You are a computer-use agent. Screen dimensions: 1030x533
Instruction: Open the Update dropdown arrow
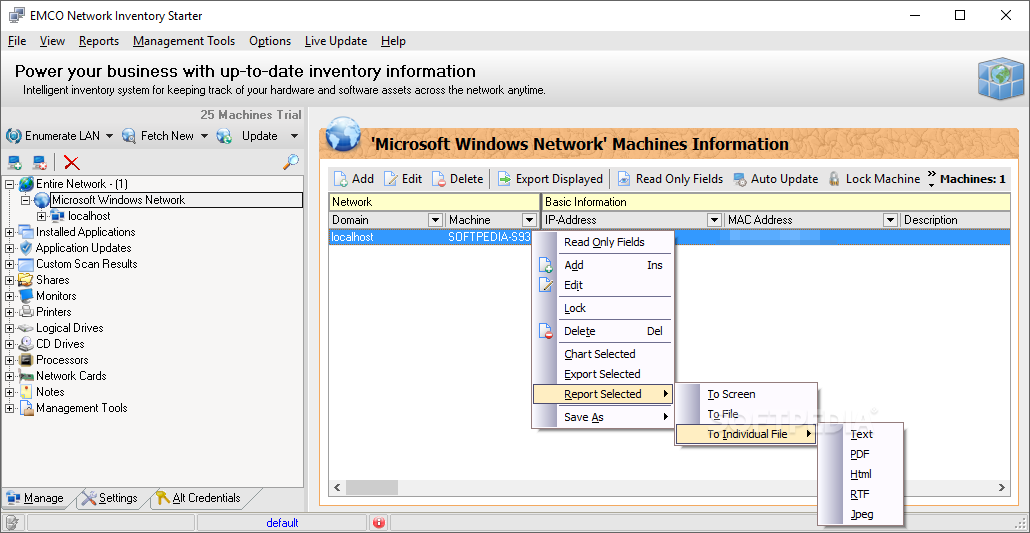point(294,136)
